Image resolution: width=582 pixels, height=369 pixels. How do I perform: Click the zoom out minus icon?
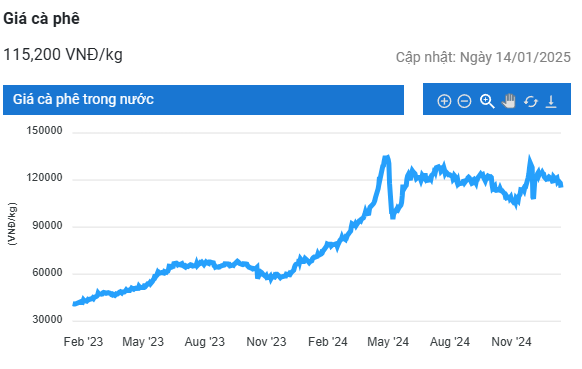click(x=464, y=101)
